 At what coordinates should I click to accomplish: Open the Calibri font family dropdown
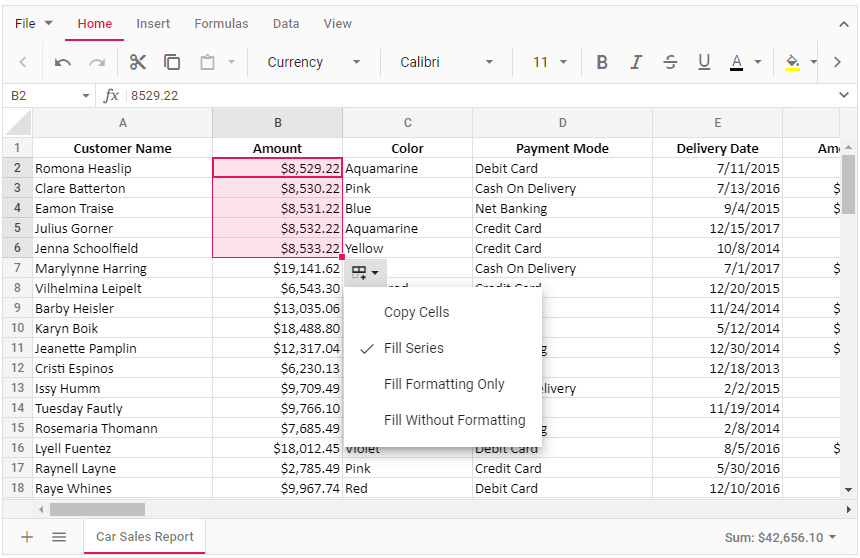coord(446,62)
